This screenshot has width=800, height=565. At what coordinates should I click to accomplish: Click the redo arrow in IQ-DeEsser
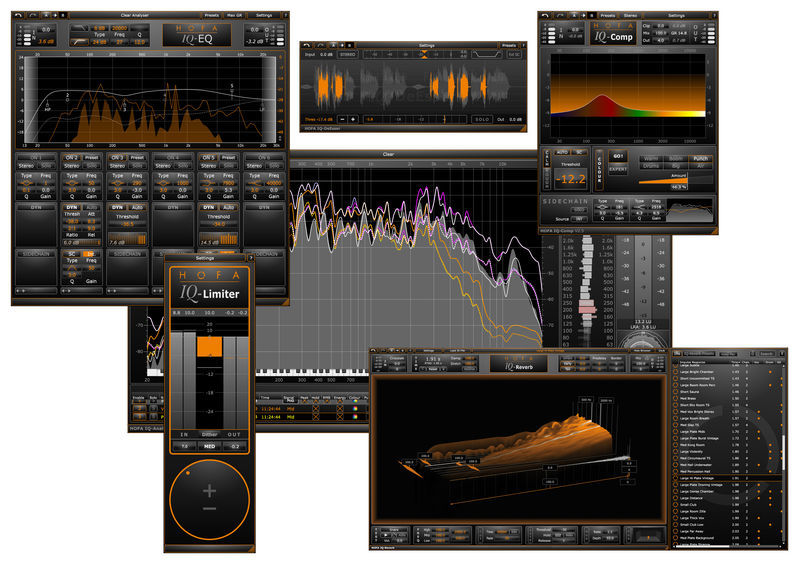(320, 45)
